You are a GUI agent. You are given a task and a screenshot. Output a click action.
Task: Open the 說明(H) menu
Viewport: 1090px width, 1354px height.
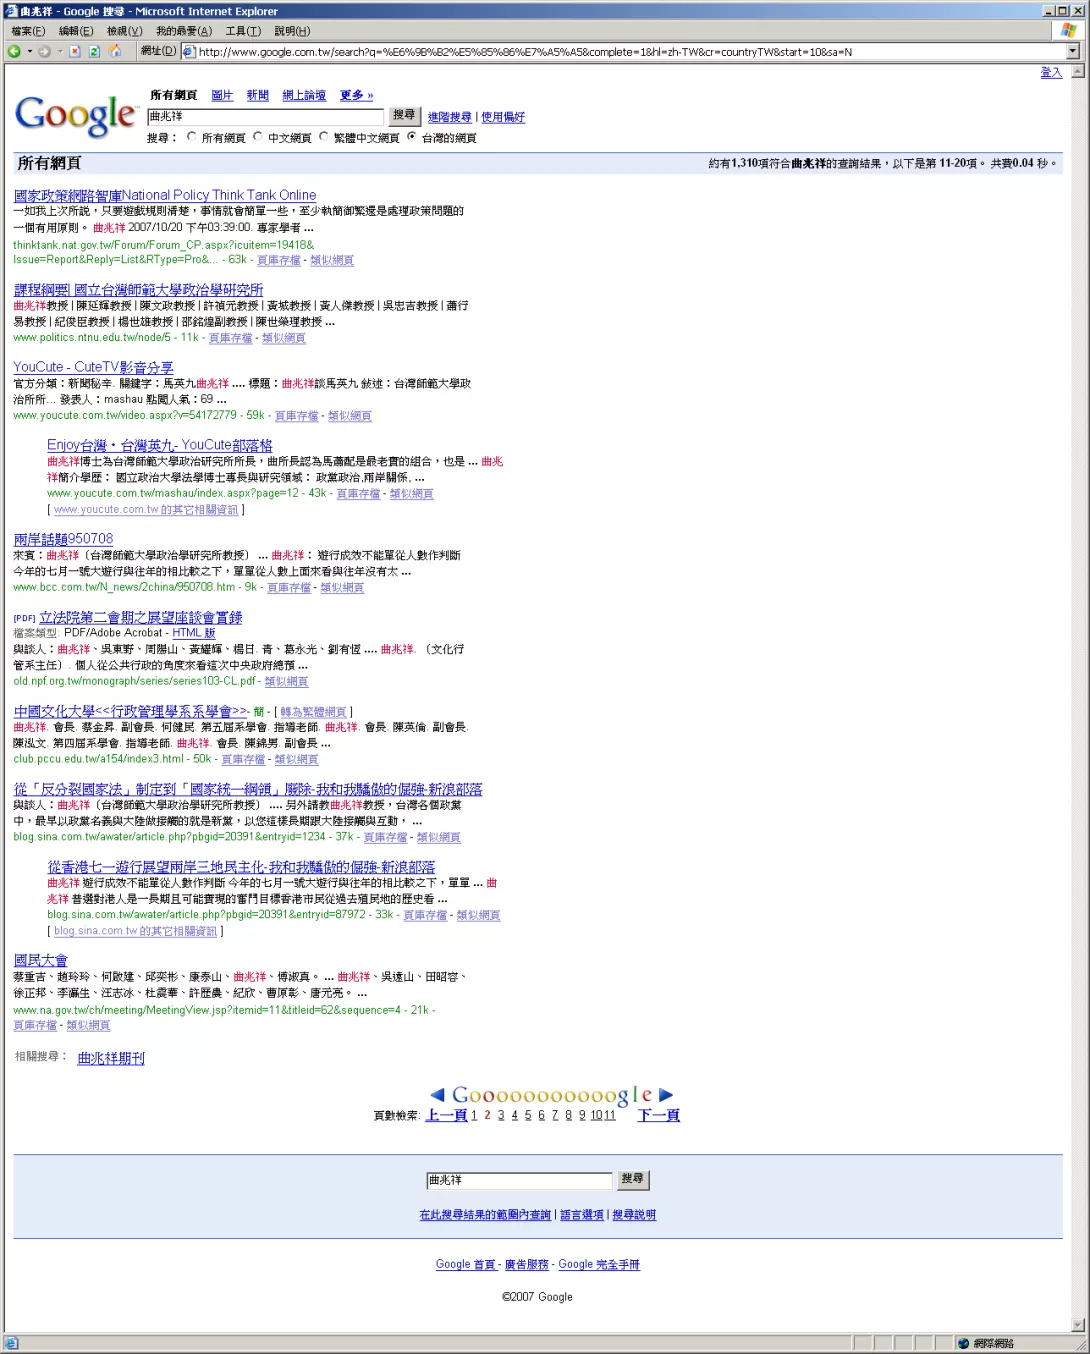(x=292, y=31)
